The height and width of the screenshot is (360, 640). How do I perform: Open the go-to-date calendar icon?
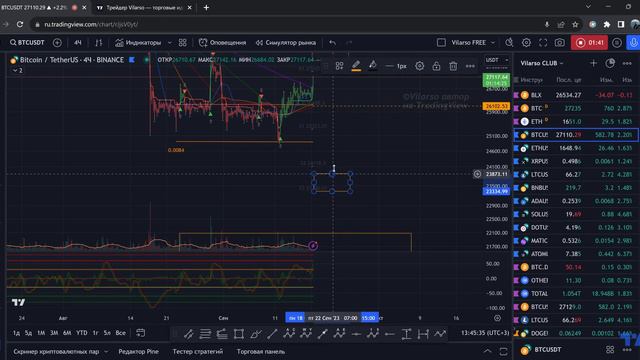pos(140,333)
